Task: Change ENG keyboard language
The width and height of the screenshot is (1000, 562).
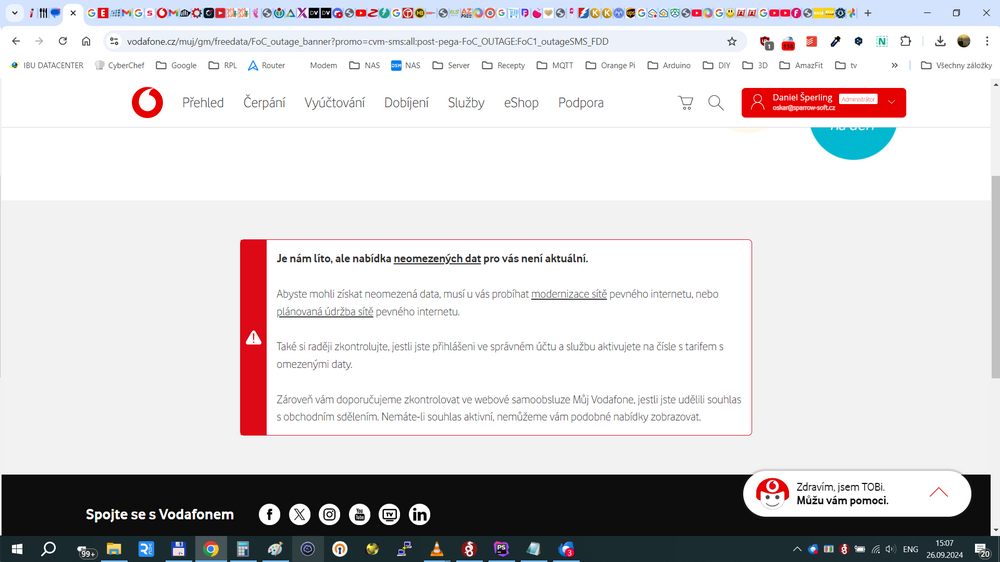Action: click(910, 549)
